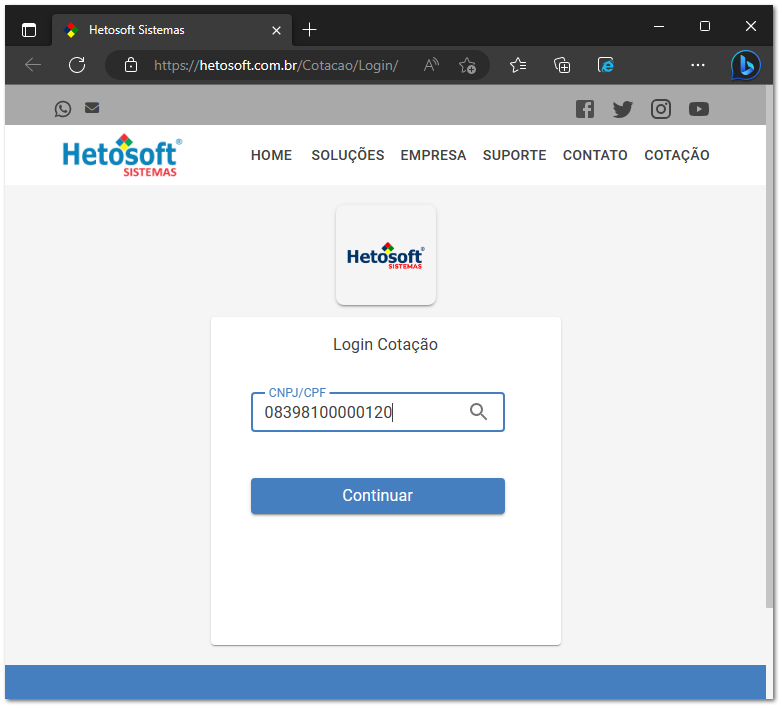Maximize the browser window
782x708 pixels.
(x=704, y=26)
